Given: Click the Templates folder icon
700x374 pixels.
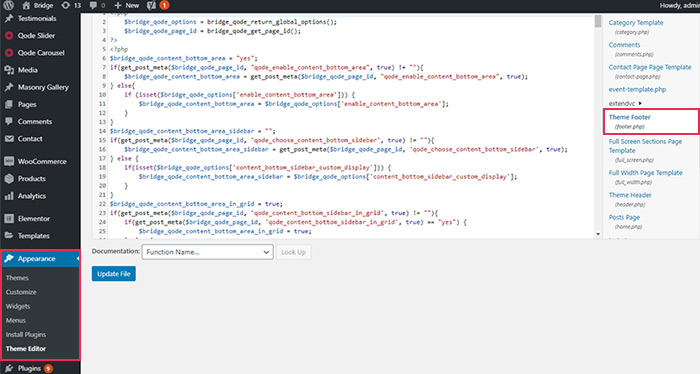Looking at the screenshot, I should (x=9, y=236).
